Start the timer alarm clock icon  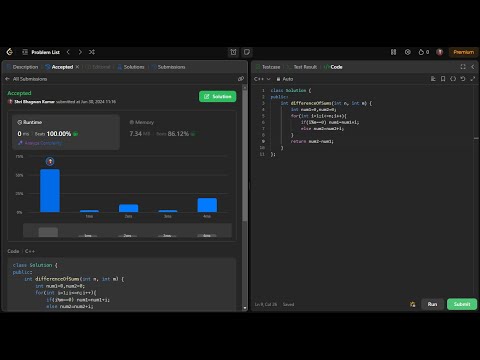click(x=233, y=52)
